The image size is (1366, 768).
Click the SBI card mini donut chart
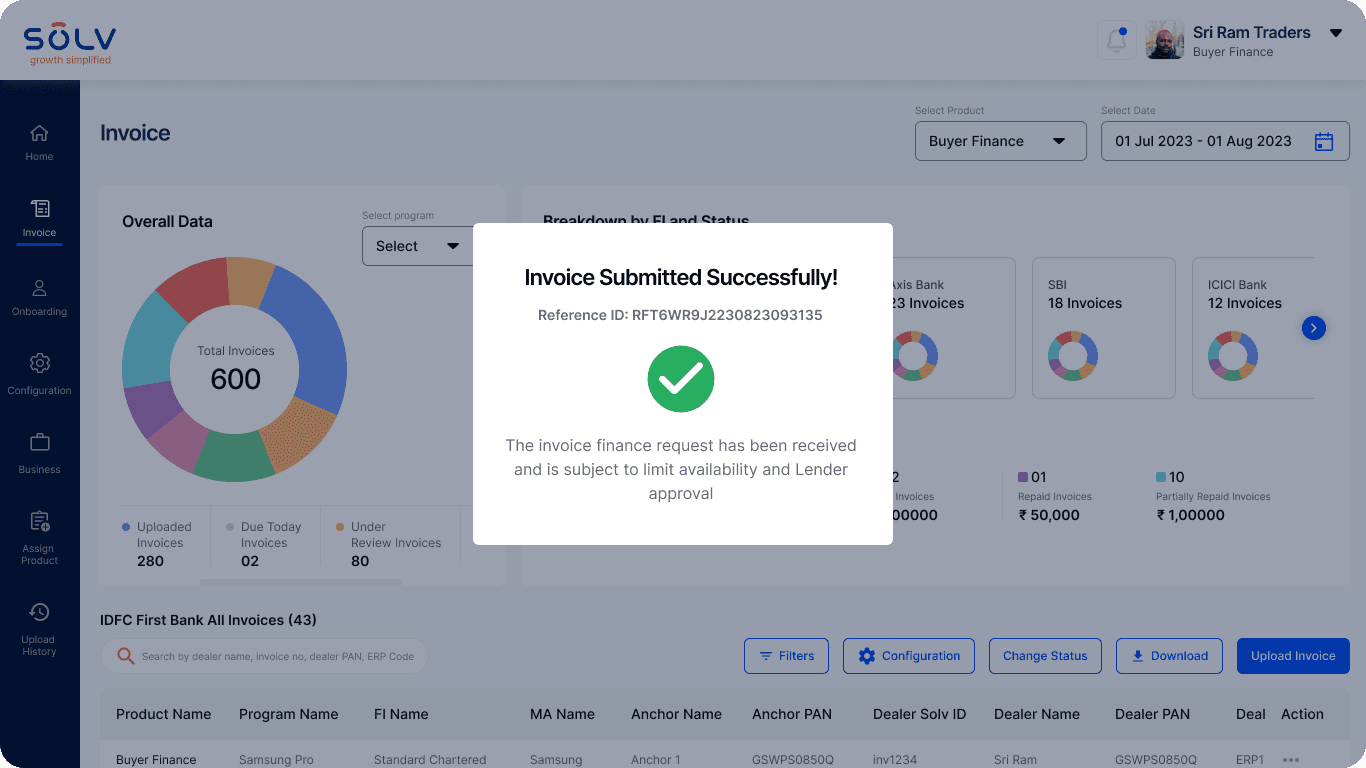(x=1073, y=356)
